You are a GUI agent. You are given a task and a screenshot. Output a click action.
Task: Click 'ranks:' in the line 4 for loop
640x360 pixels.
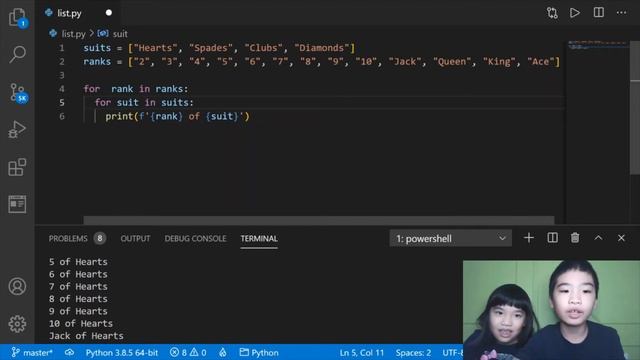click(x=171, y=89)
